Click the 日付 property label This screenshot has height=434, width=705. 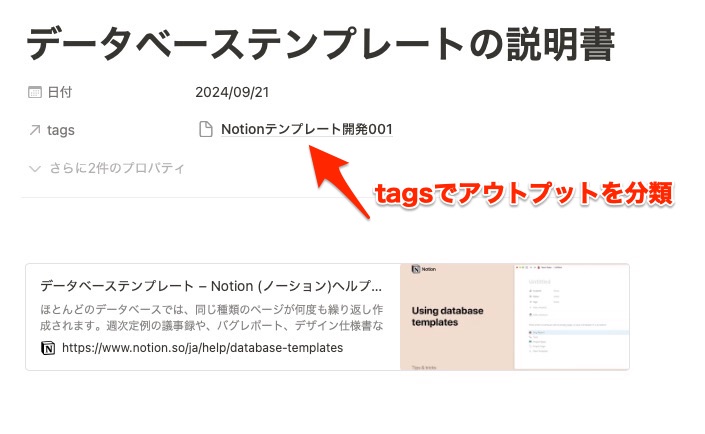60,92
